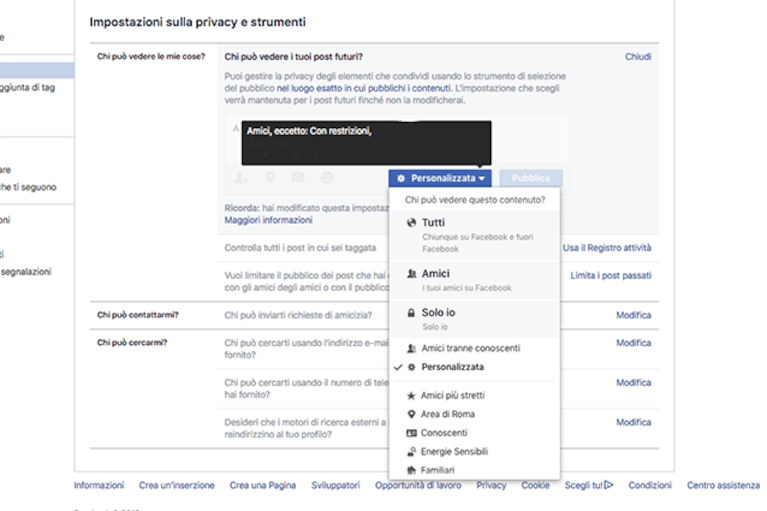
Task: Click the gear icon on Personalizzata button
Action: tap(401, 178)
